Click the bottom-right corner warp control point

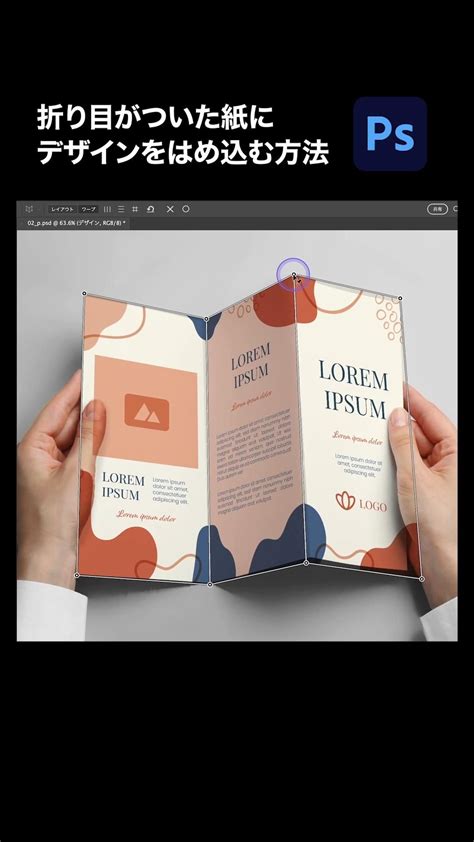click(421, 579)
